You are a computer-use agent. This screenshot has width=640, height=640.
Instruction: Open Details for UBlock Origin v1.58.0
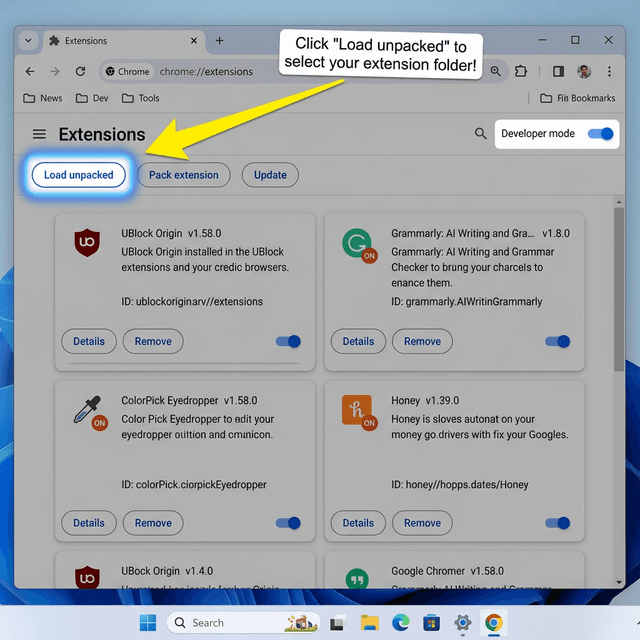click(x=89, y=341)
